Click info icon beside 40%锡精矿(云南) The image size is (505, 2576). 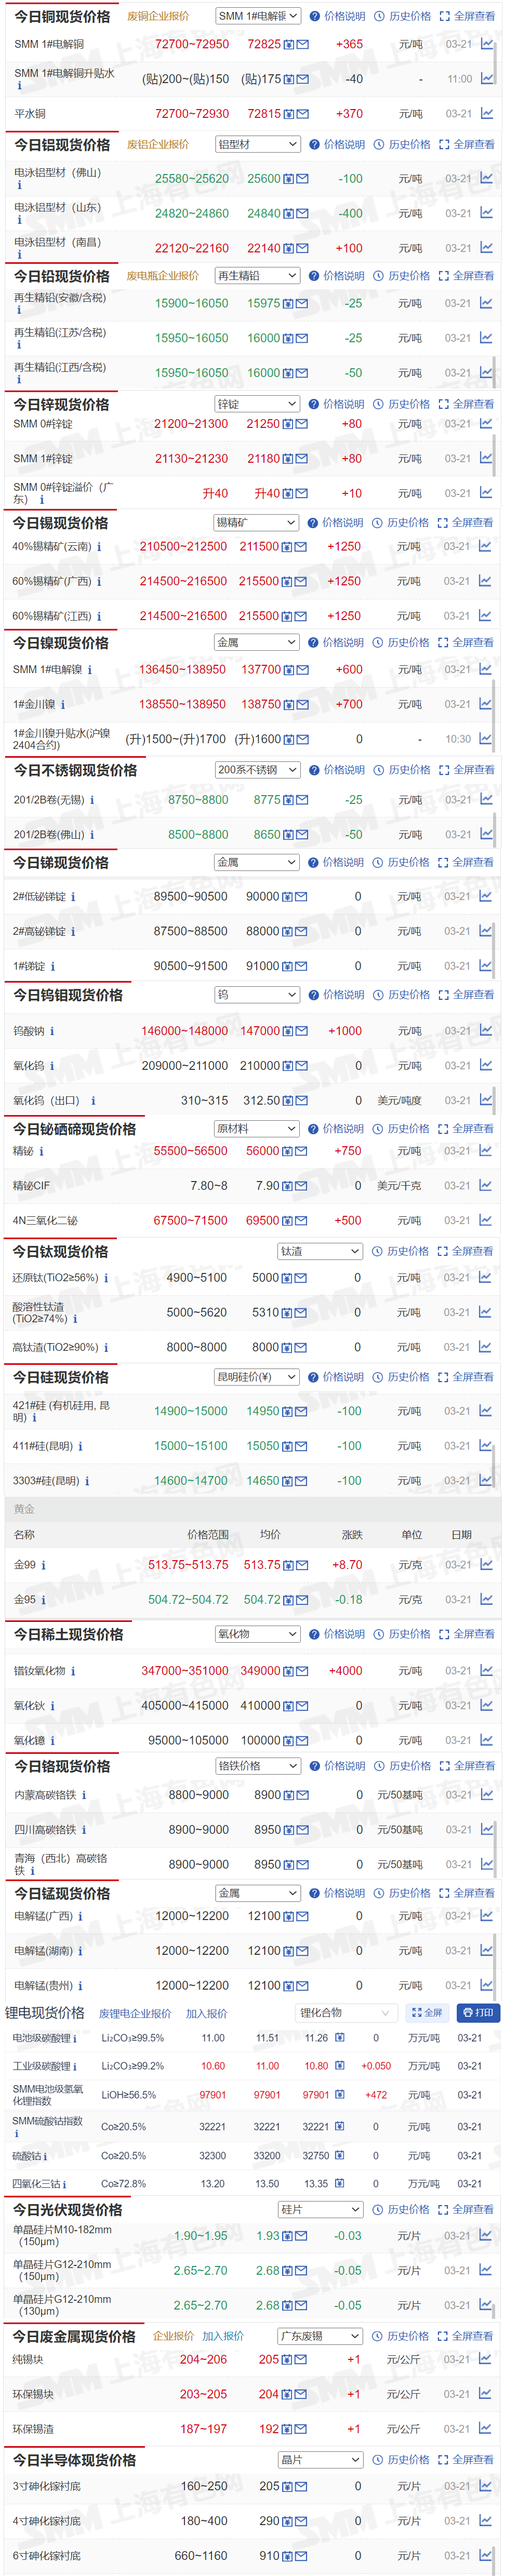tap(99, 547)
